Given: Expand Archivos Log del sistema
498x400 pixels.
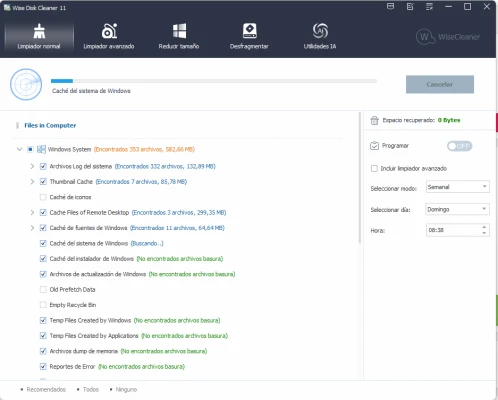Looking at the screenshot, I should (x=32, y=166).
